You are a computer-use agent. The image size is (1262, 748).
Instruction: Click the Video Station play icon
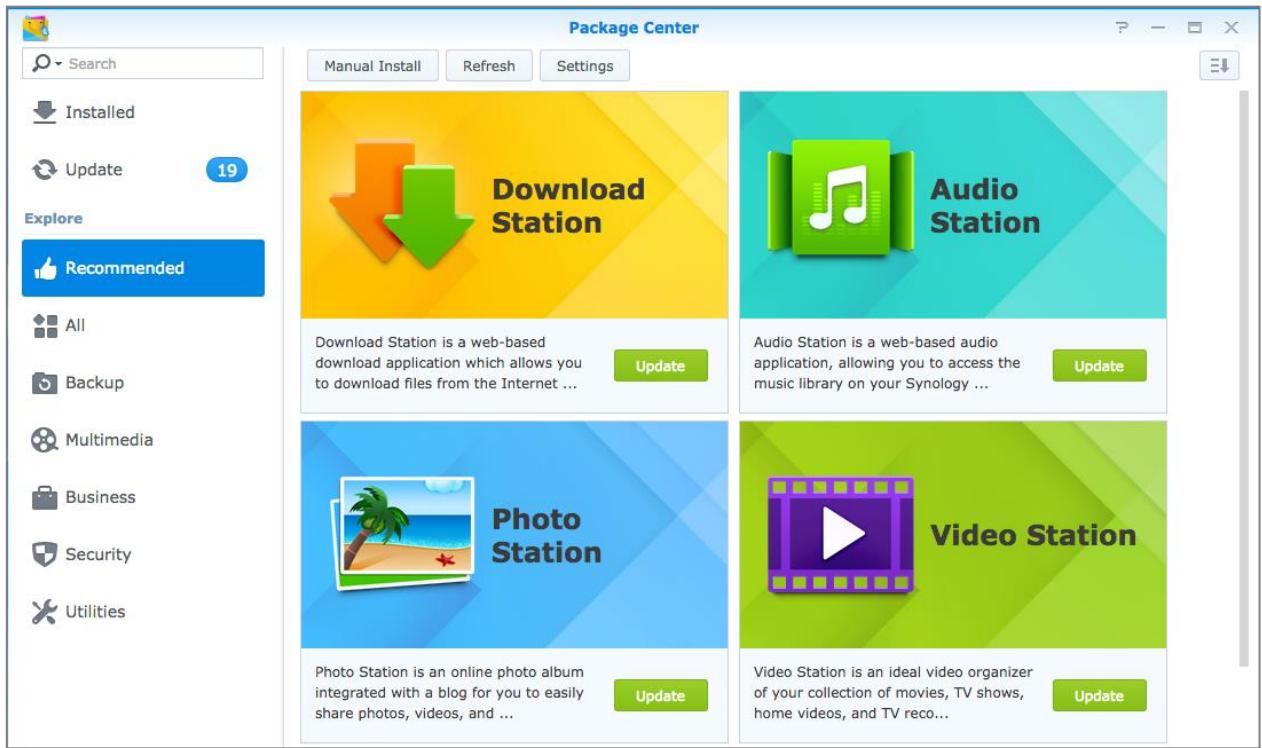840,535
